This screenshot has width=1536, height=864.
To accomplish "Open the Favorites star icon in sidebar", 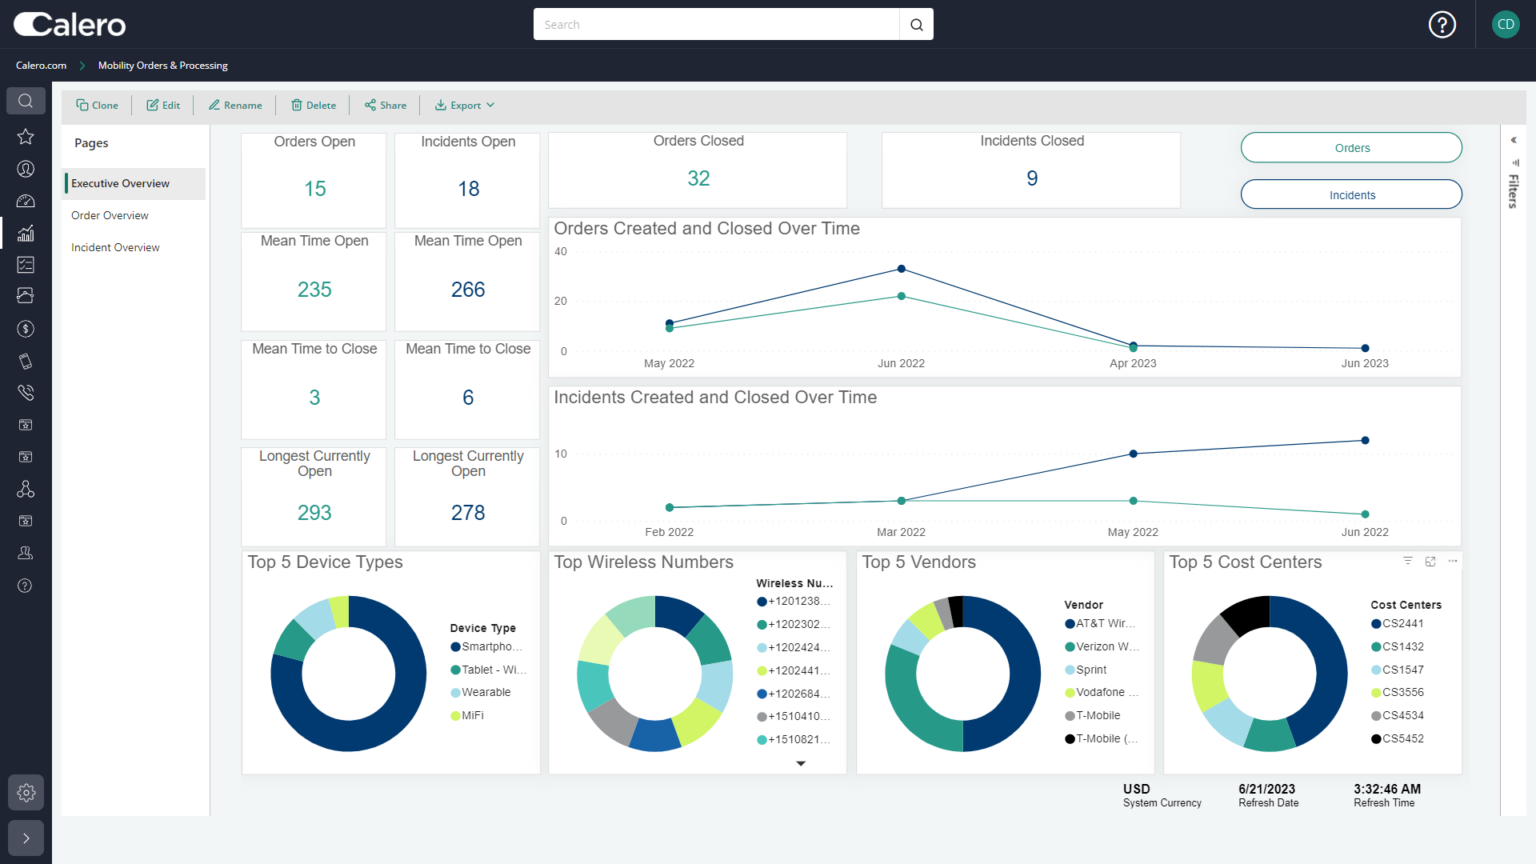I will (x=25, y=136).
